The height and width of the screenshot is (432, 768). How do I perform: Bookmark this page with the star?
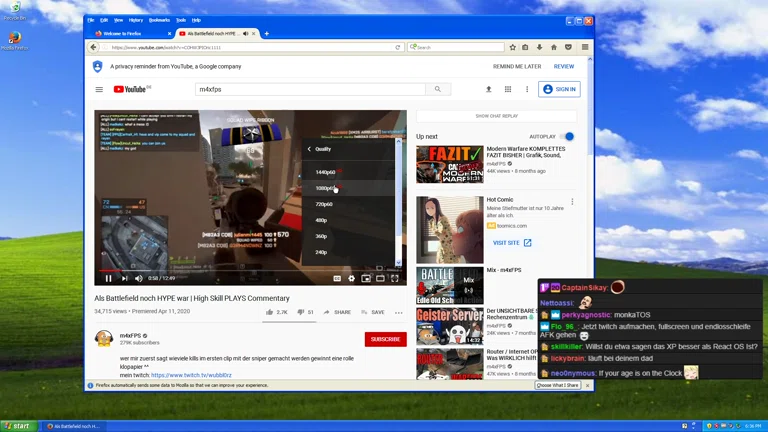coord(512,48)
